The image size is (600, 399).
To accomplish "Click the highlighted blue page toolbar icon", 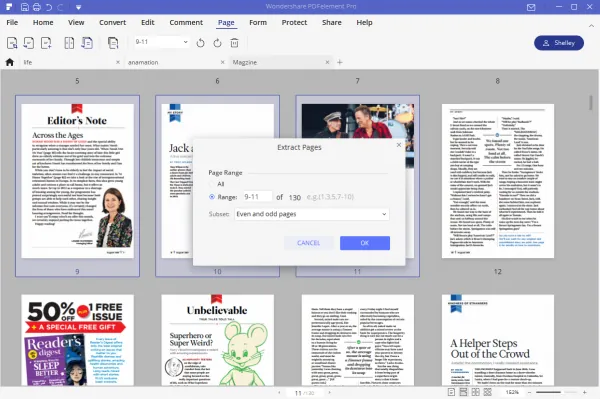I will 87,43.
